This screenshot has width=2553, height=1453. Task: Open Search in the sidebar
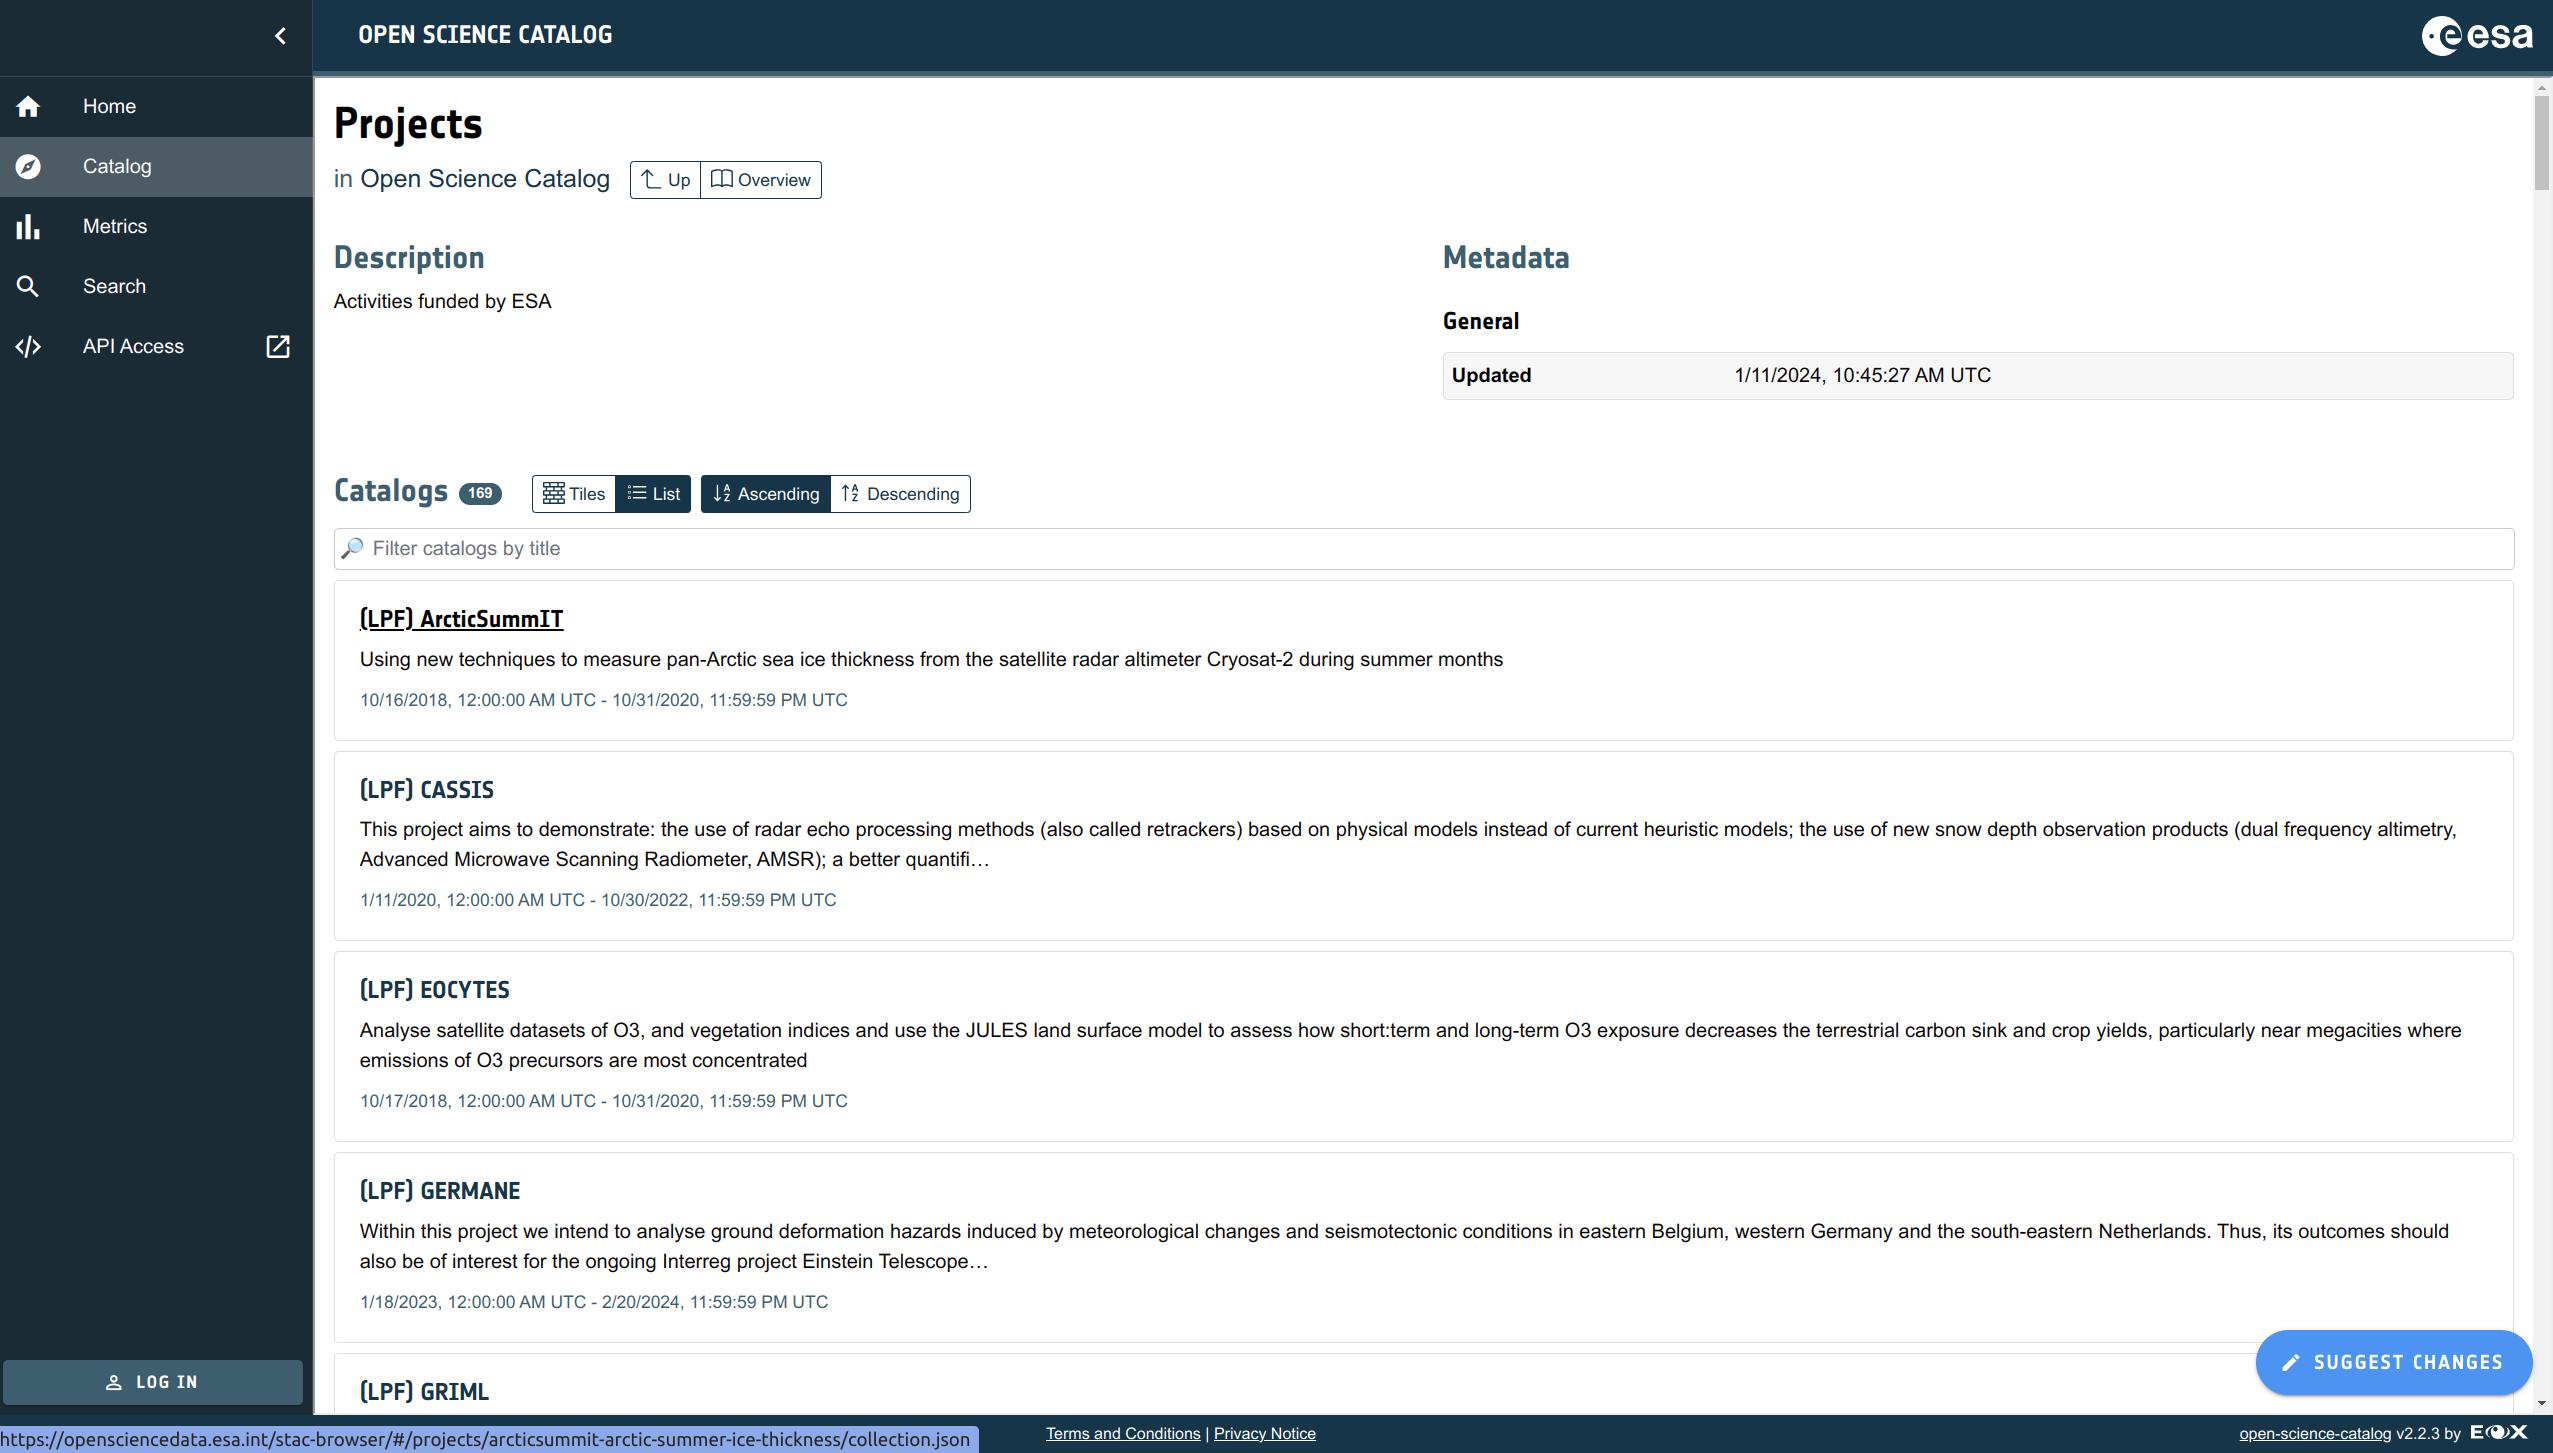(156, 286)
